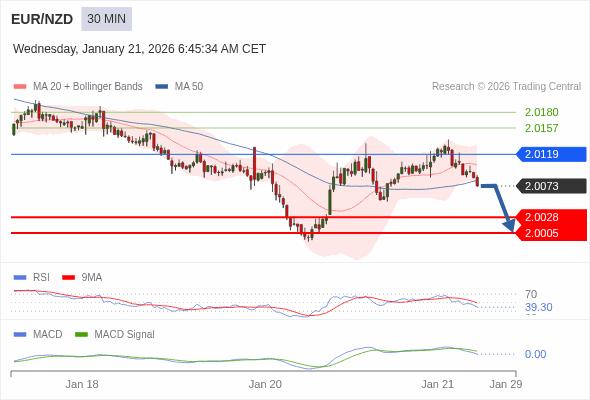
Task: Click the 9MA legend label
Action: [x=92, y=278]
